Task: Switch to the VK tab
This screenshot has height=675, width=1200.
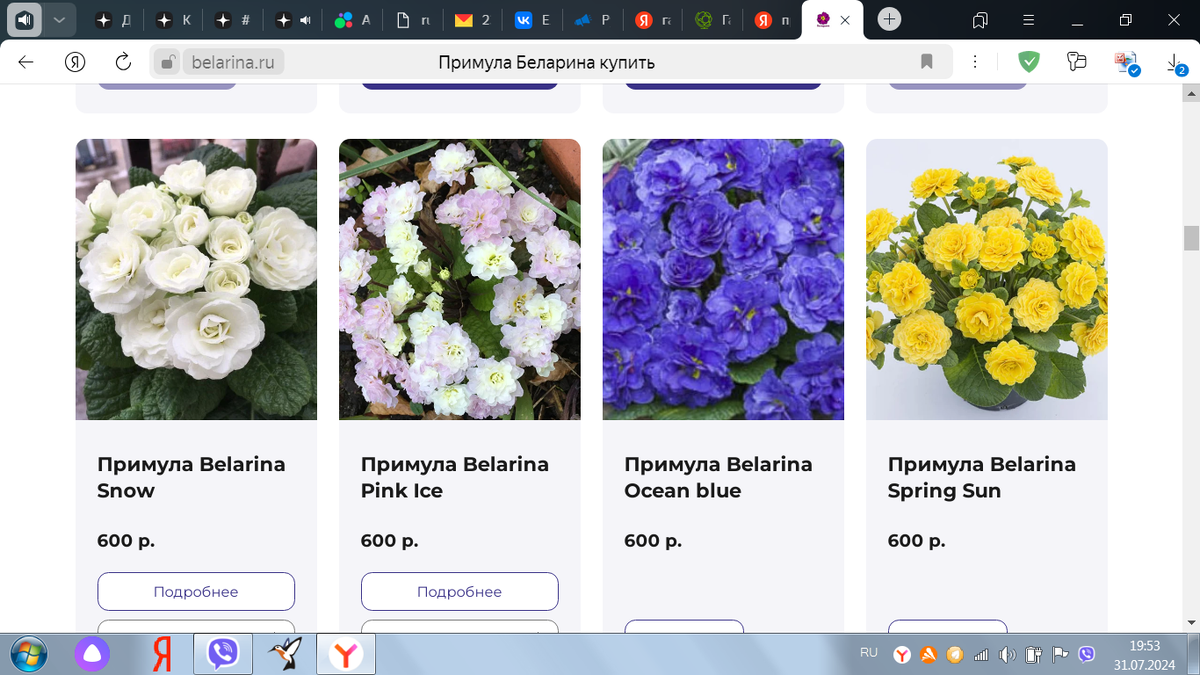Action: 533,20
